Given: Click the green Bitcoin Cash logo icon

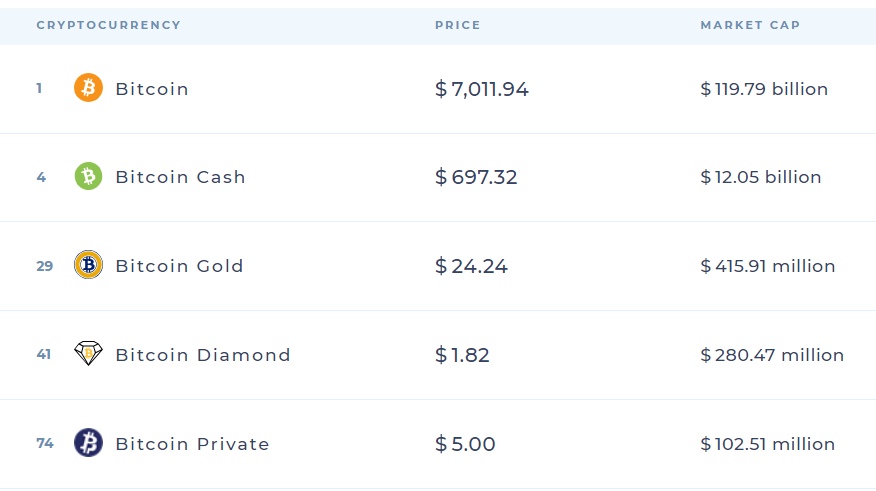Looking at the screenshot, I should [x=88, y=177].
